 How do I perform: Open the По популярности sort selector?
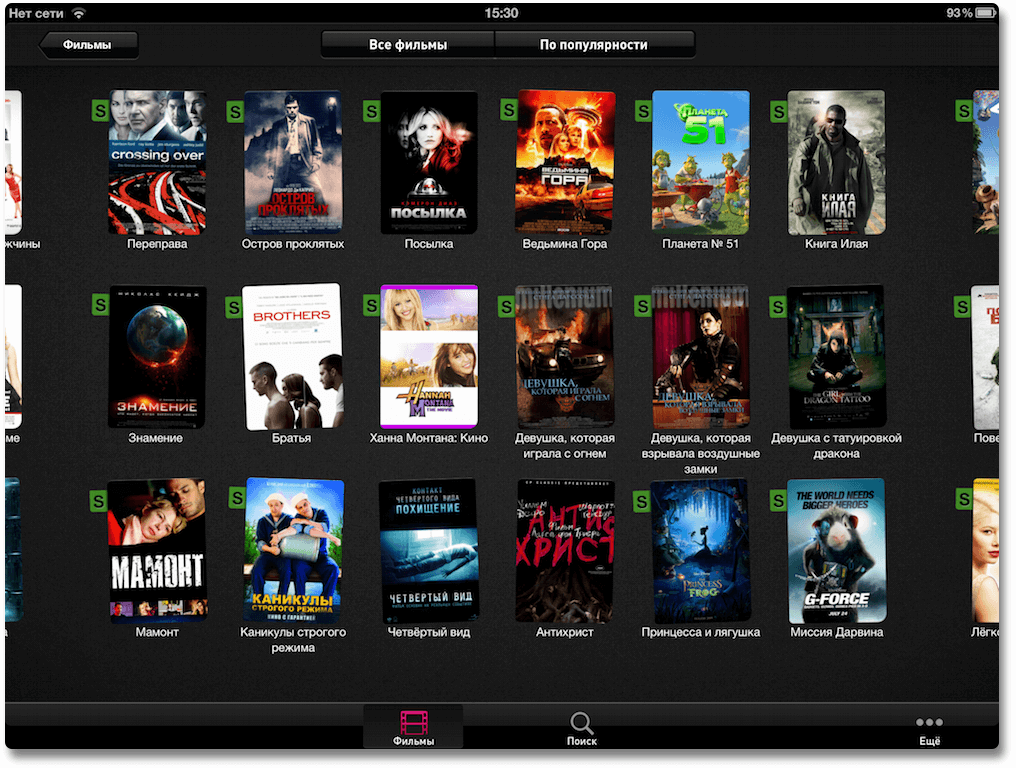pos(594,45)
